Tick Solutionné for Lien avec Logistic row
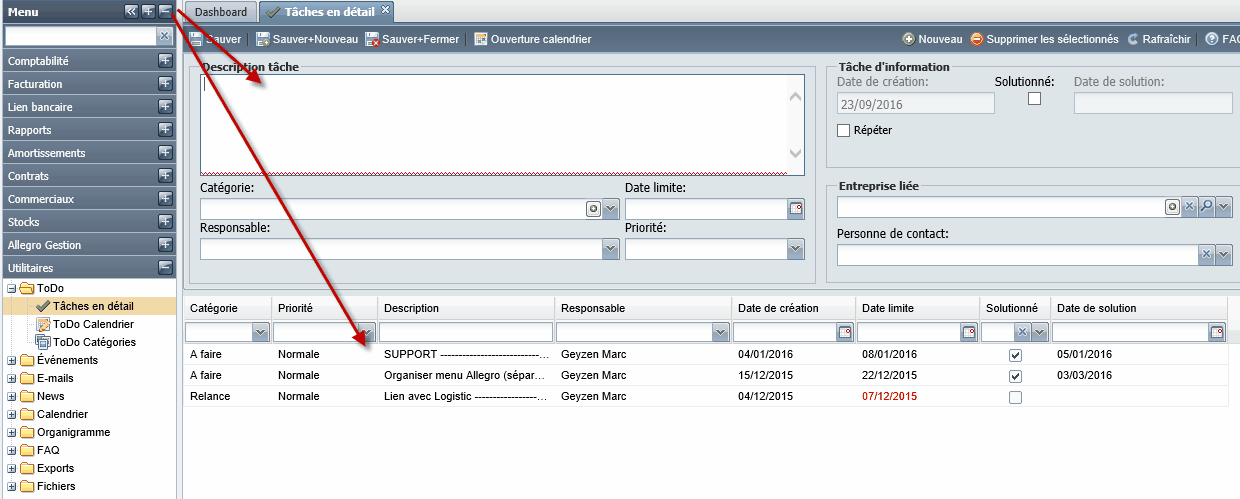1240x499 pixels. pos(1016,397)
